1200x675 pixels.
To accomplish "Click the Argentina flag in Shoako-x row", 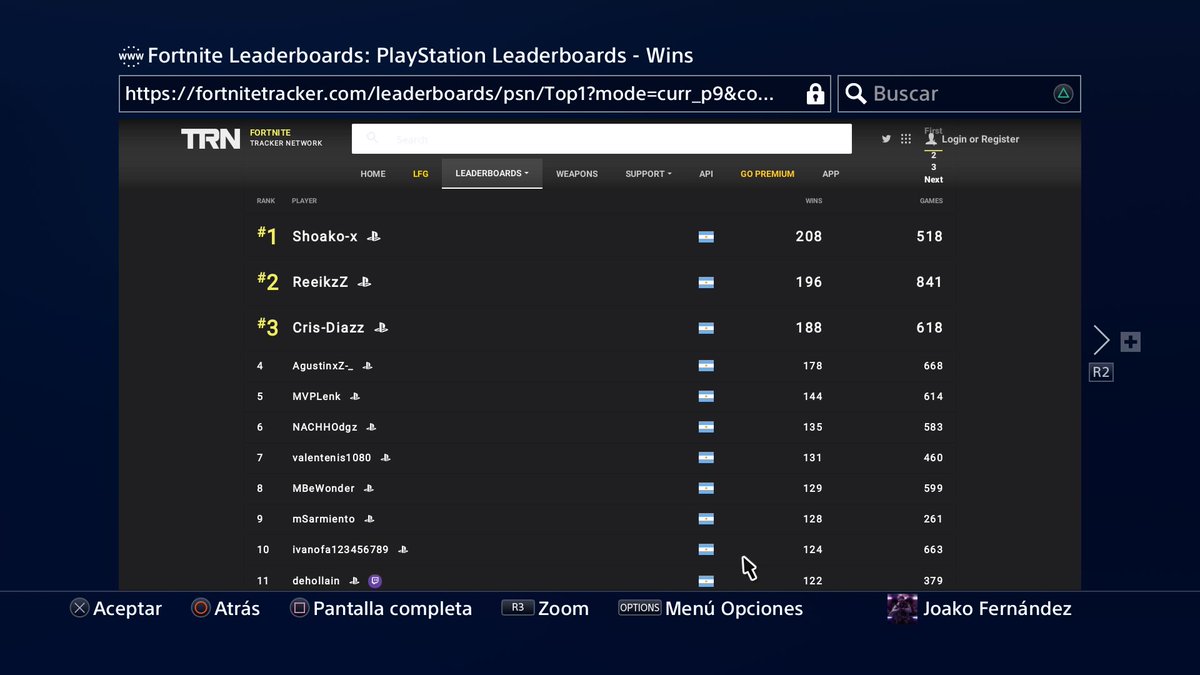I will point(706,237).
